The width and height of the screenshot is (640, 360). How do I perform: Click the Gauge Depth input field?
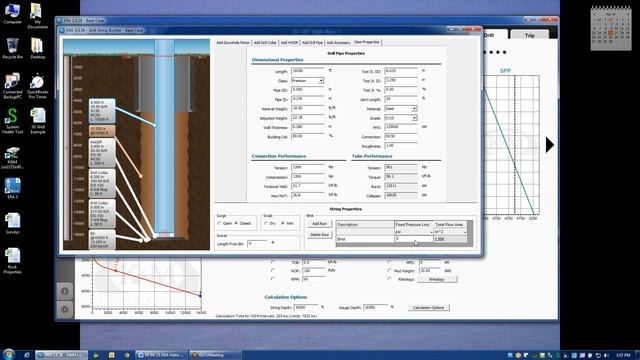point(376,307)
